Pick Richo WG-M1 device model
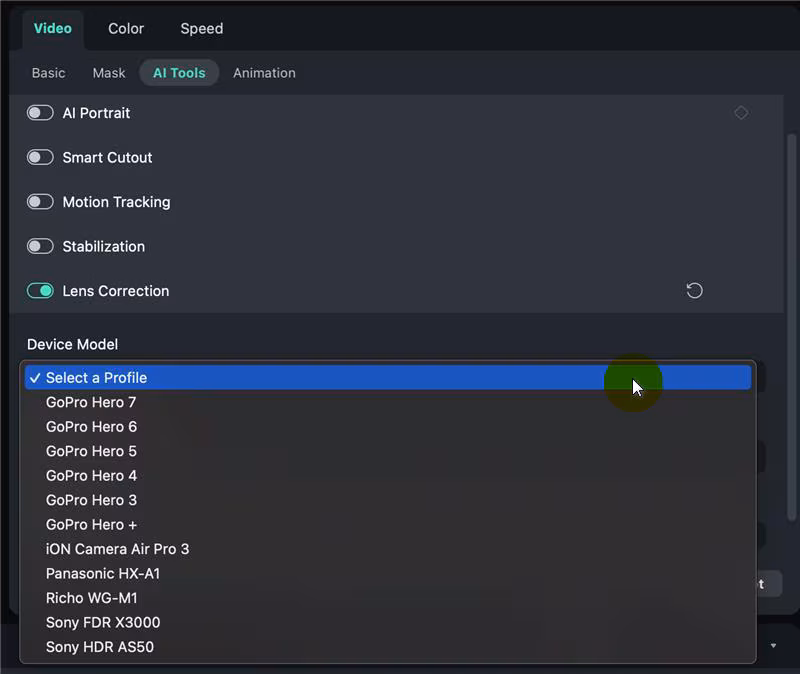This screenshot has width=800, height=674. click(388, 598)
